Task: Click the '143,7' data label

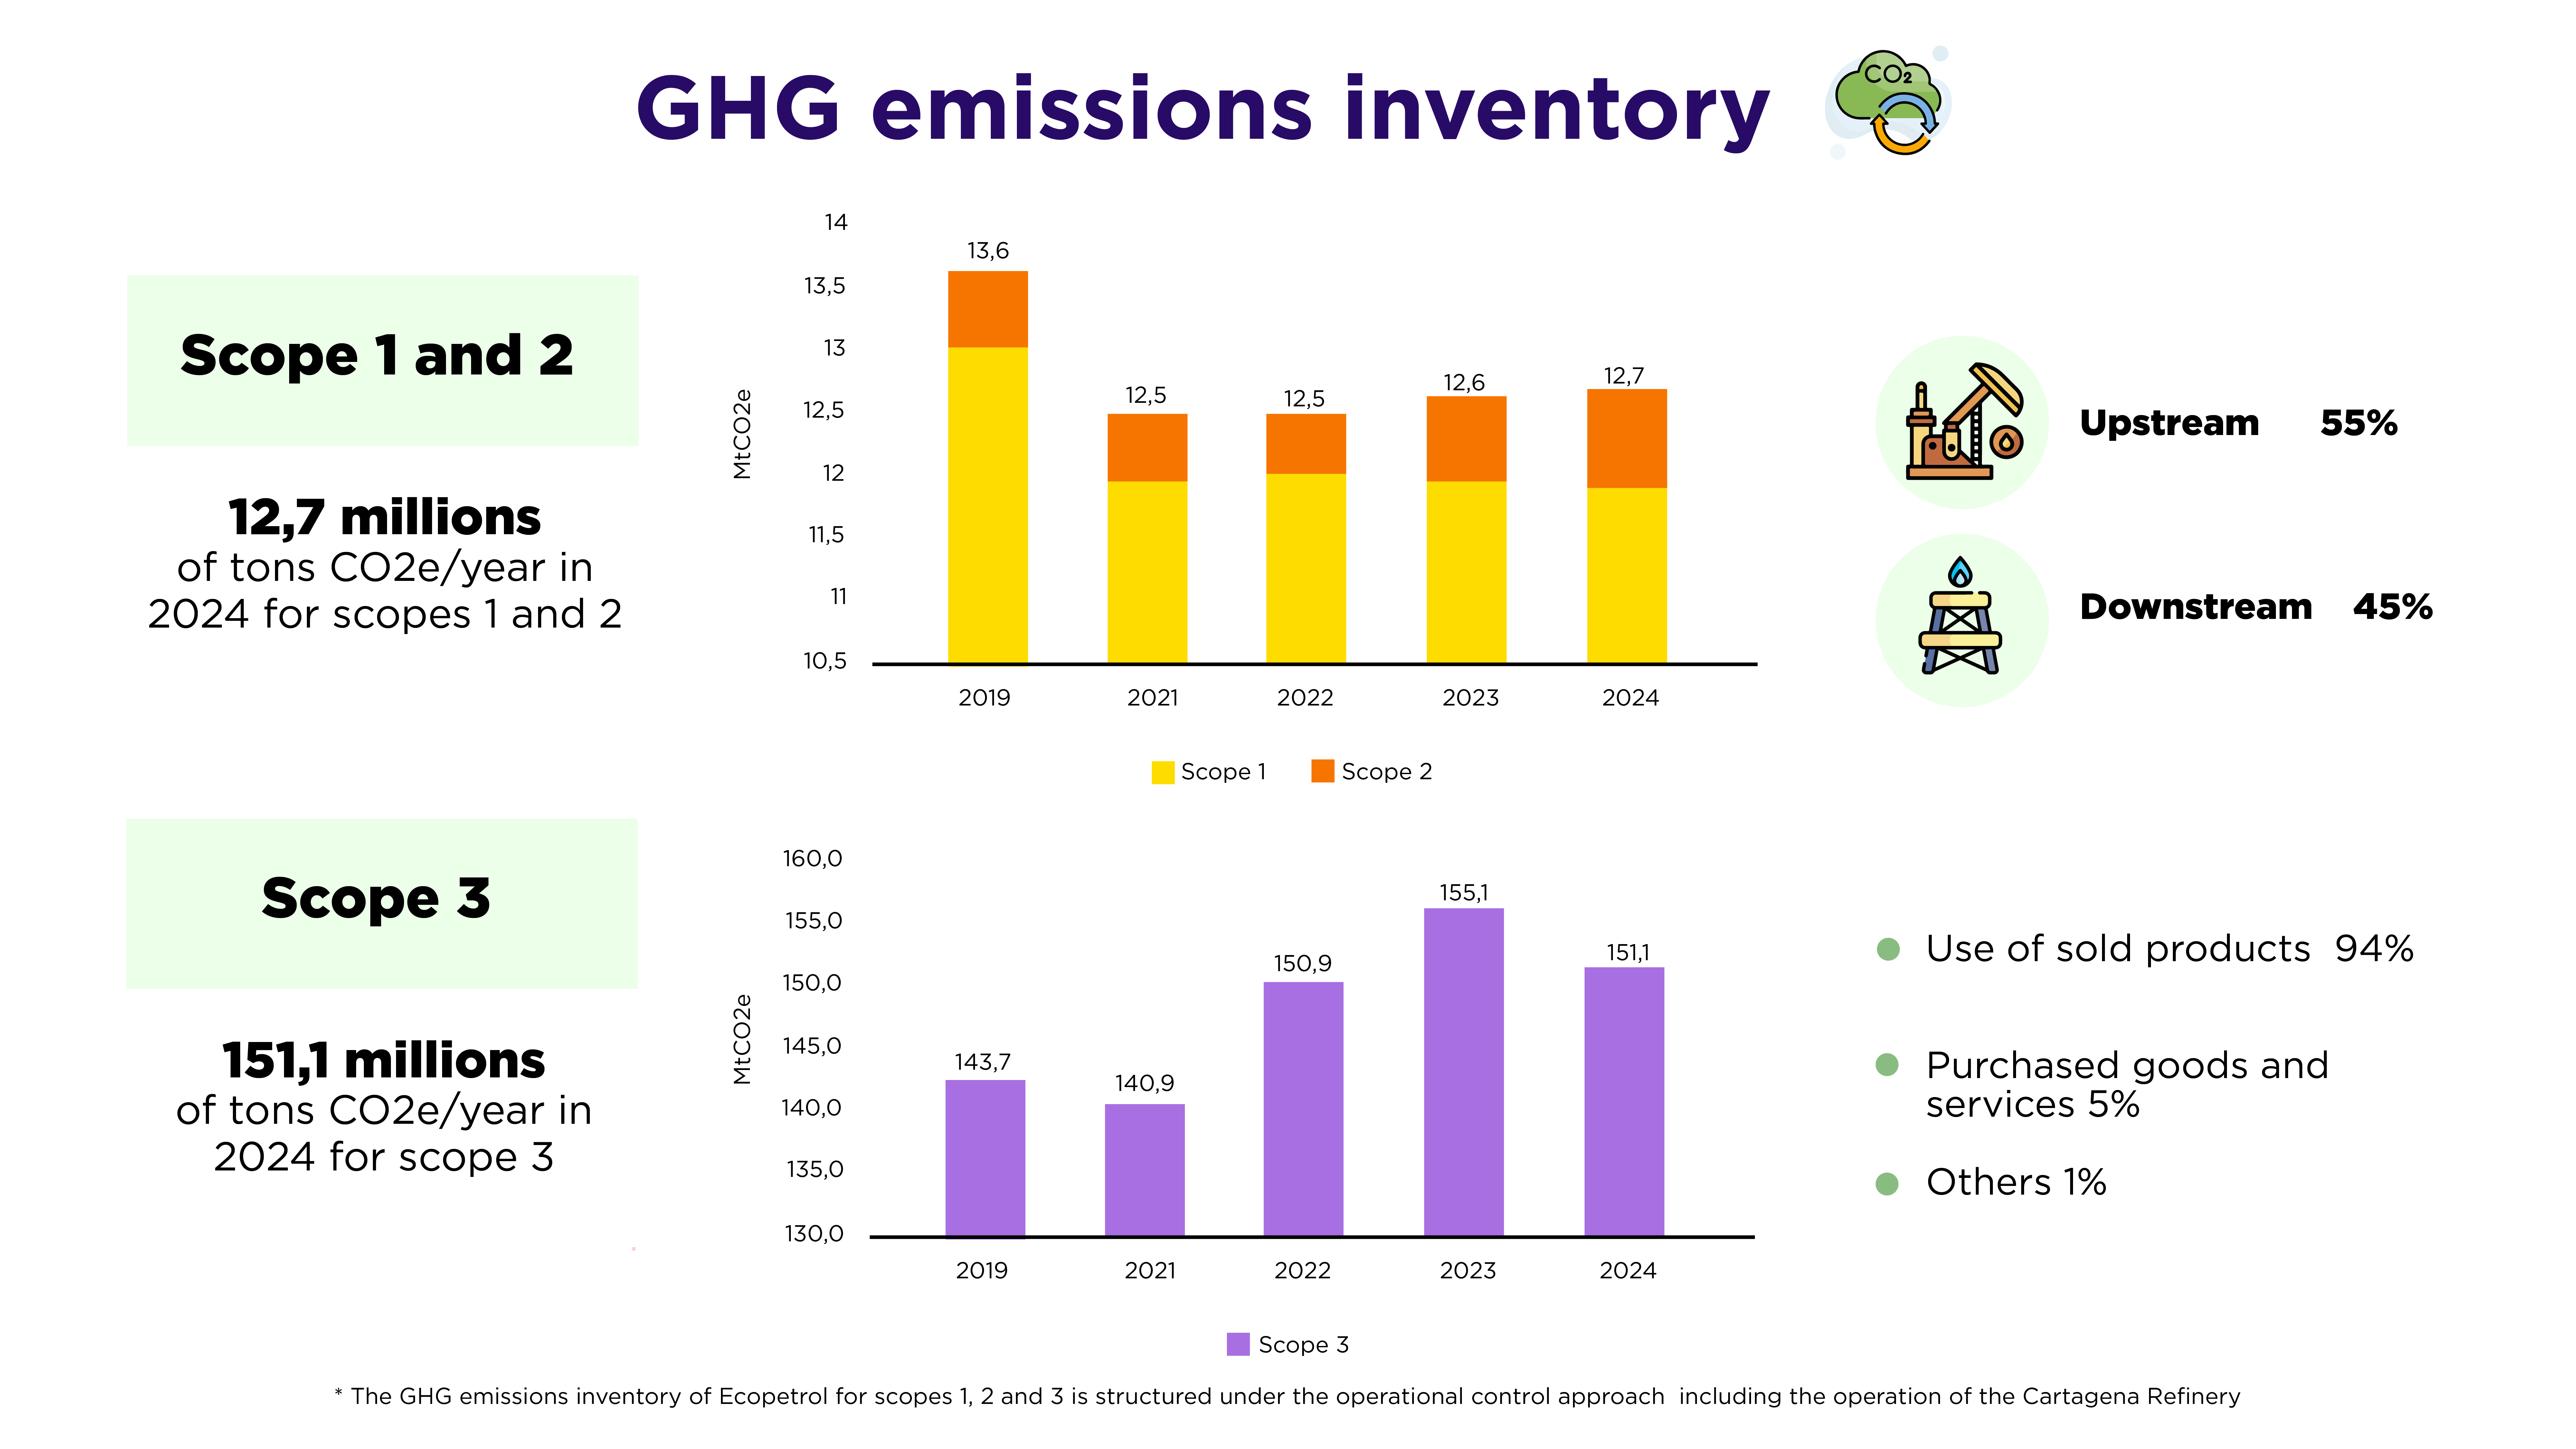Action: (983, 1062)
